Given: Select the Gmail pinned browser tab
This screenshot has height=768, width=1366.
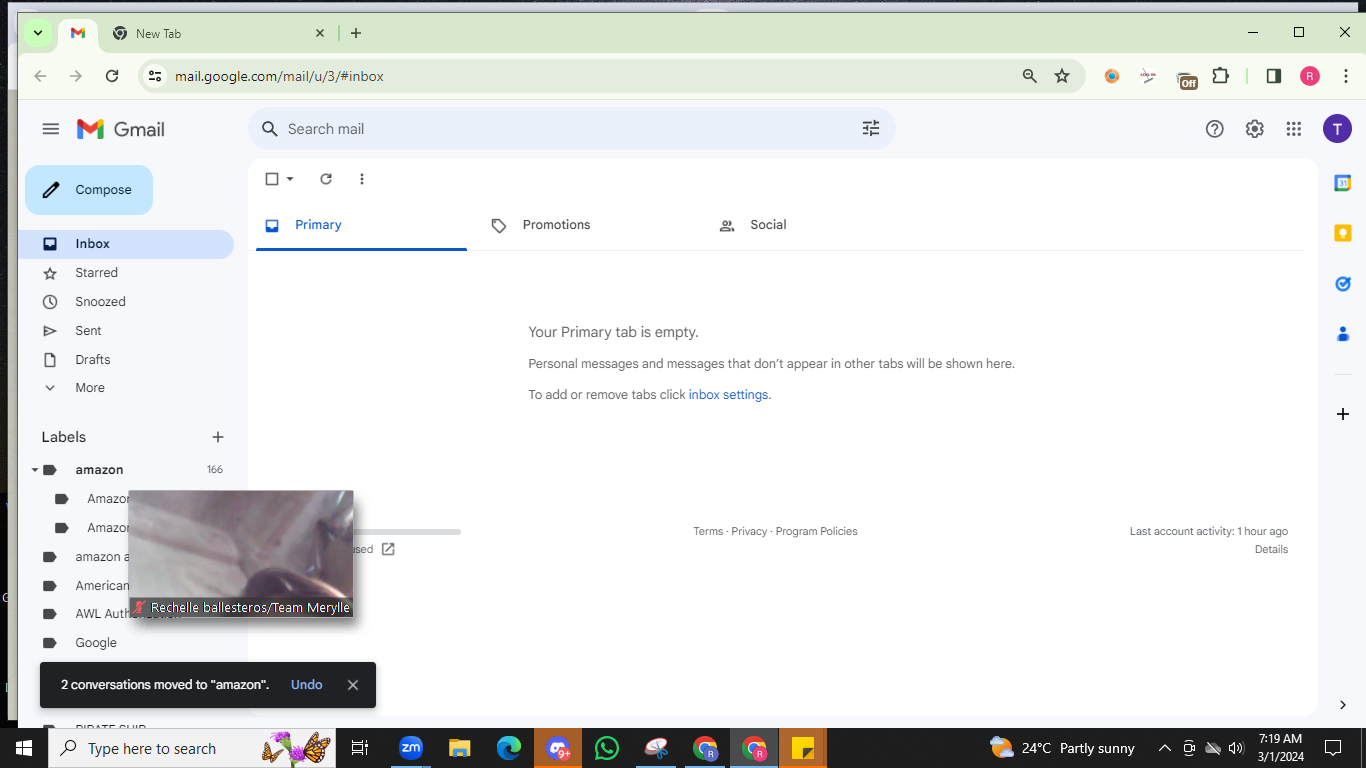Looking at the screenshot, I should (78, 33).
